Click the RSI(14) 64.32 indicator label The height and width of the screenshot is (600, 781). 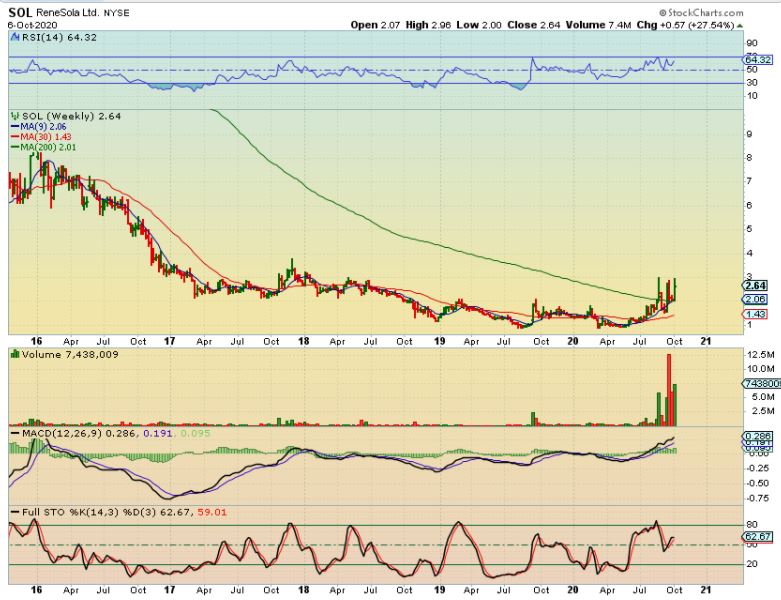[58, 37]
